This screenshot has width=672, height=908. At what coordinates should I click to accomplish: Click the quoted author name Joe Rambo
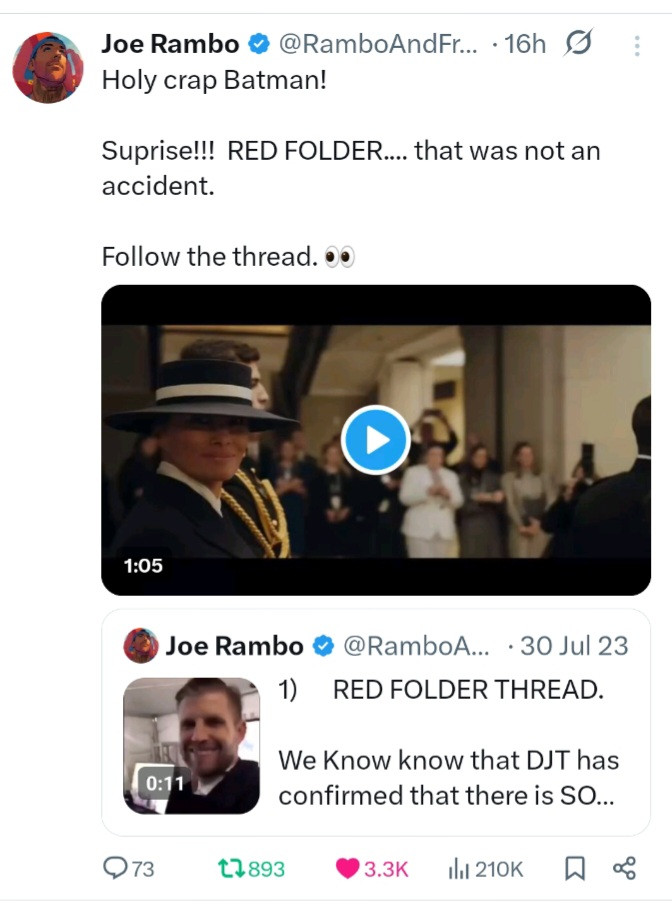coord(234,645)
